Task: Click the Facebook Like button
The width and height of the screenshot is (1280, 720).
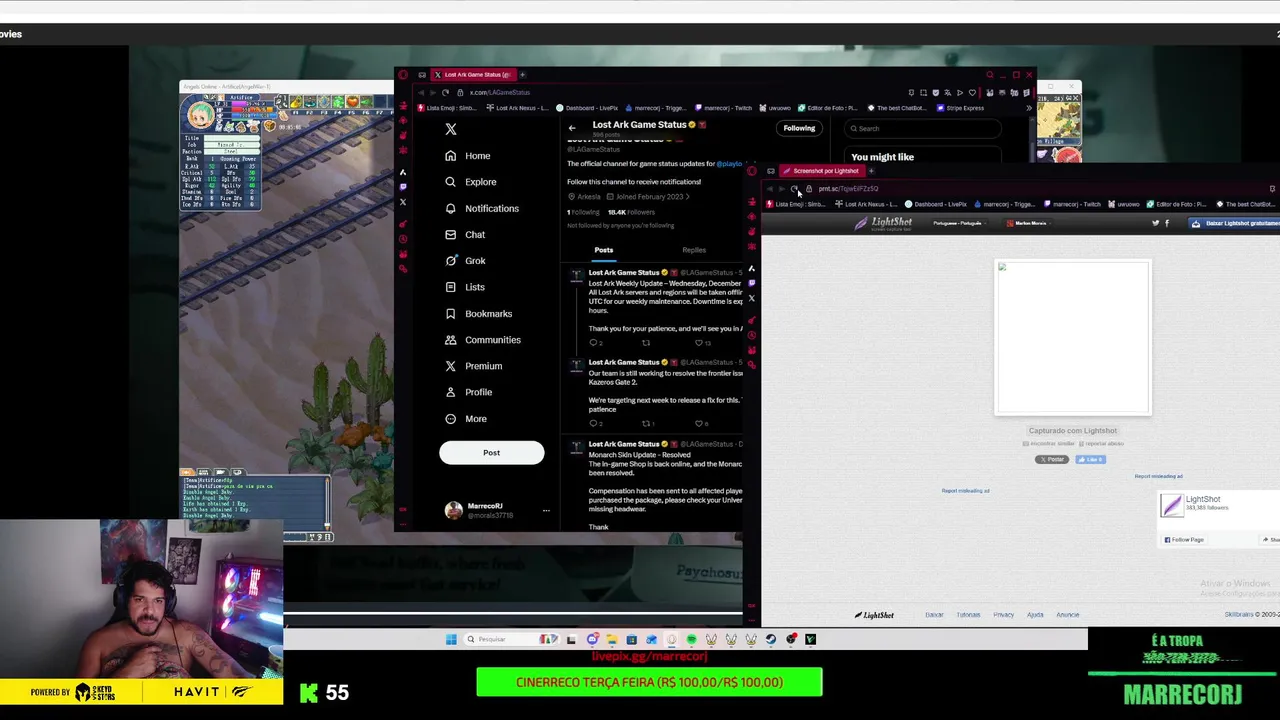Action: (1090, 459)
